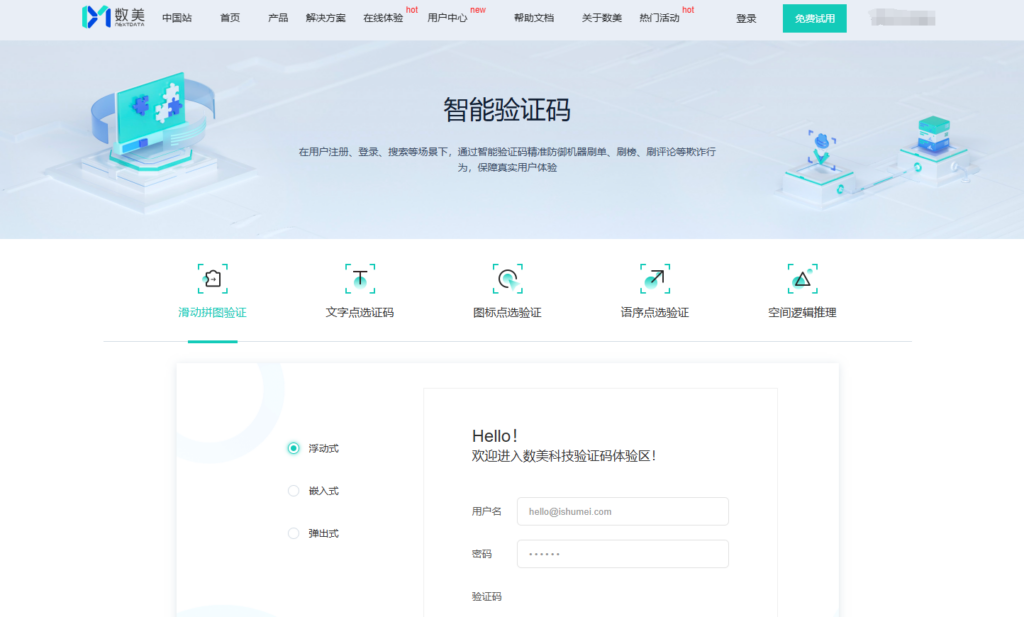The width and height of the screenshot is (1024, 617).
Task: Click the 用户名 input field
Action: click(x=622, y=511)
